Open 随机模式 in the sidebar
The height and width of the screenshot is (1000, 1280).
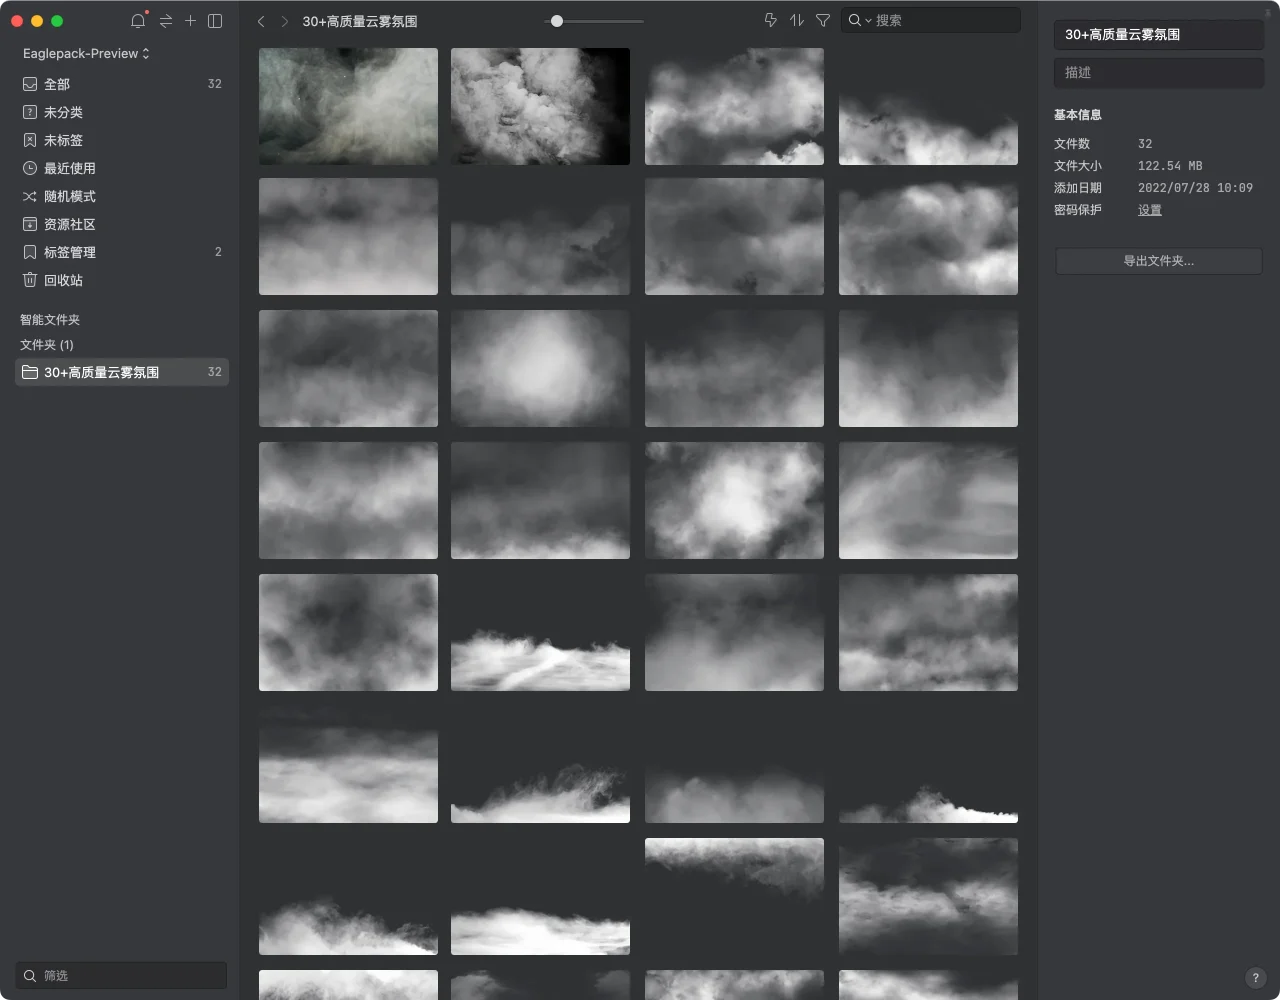coord(122,196)
